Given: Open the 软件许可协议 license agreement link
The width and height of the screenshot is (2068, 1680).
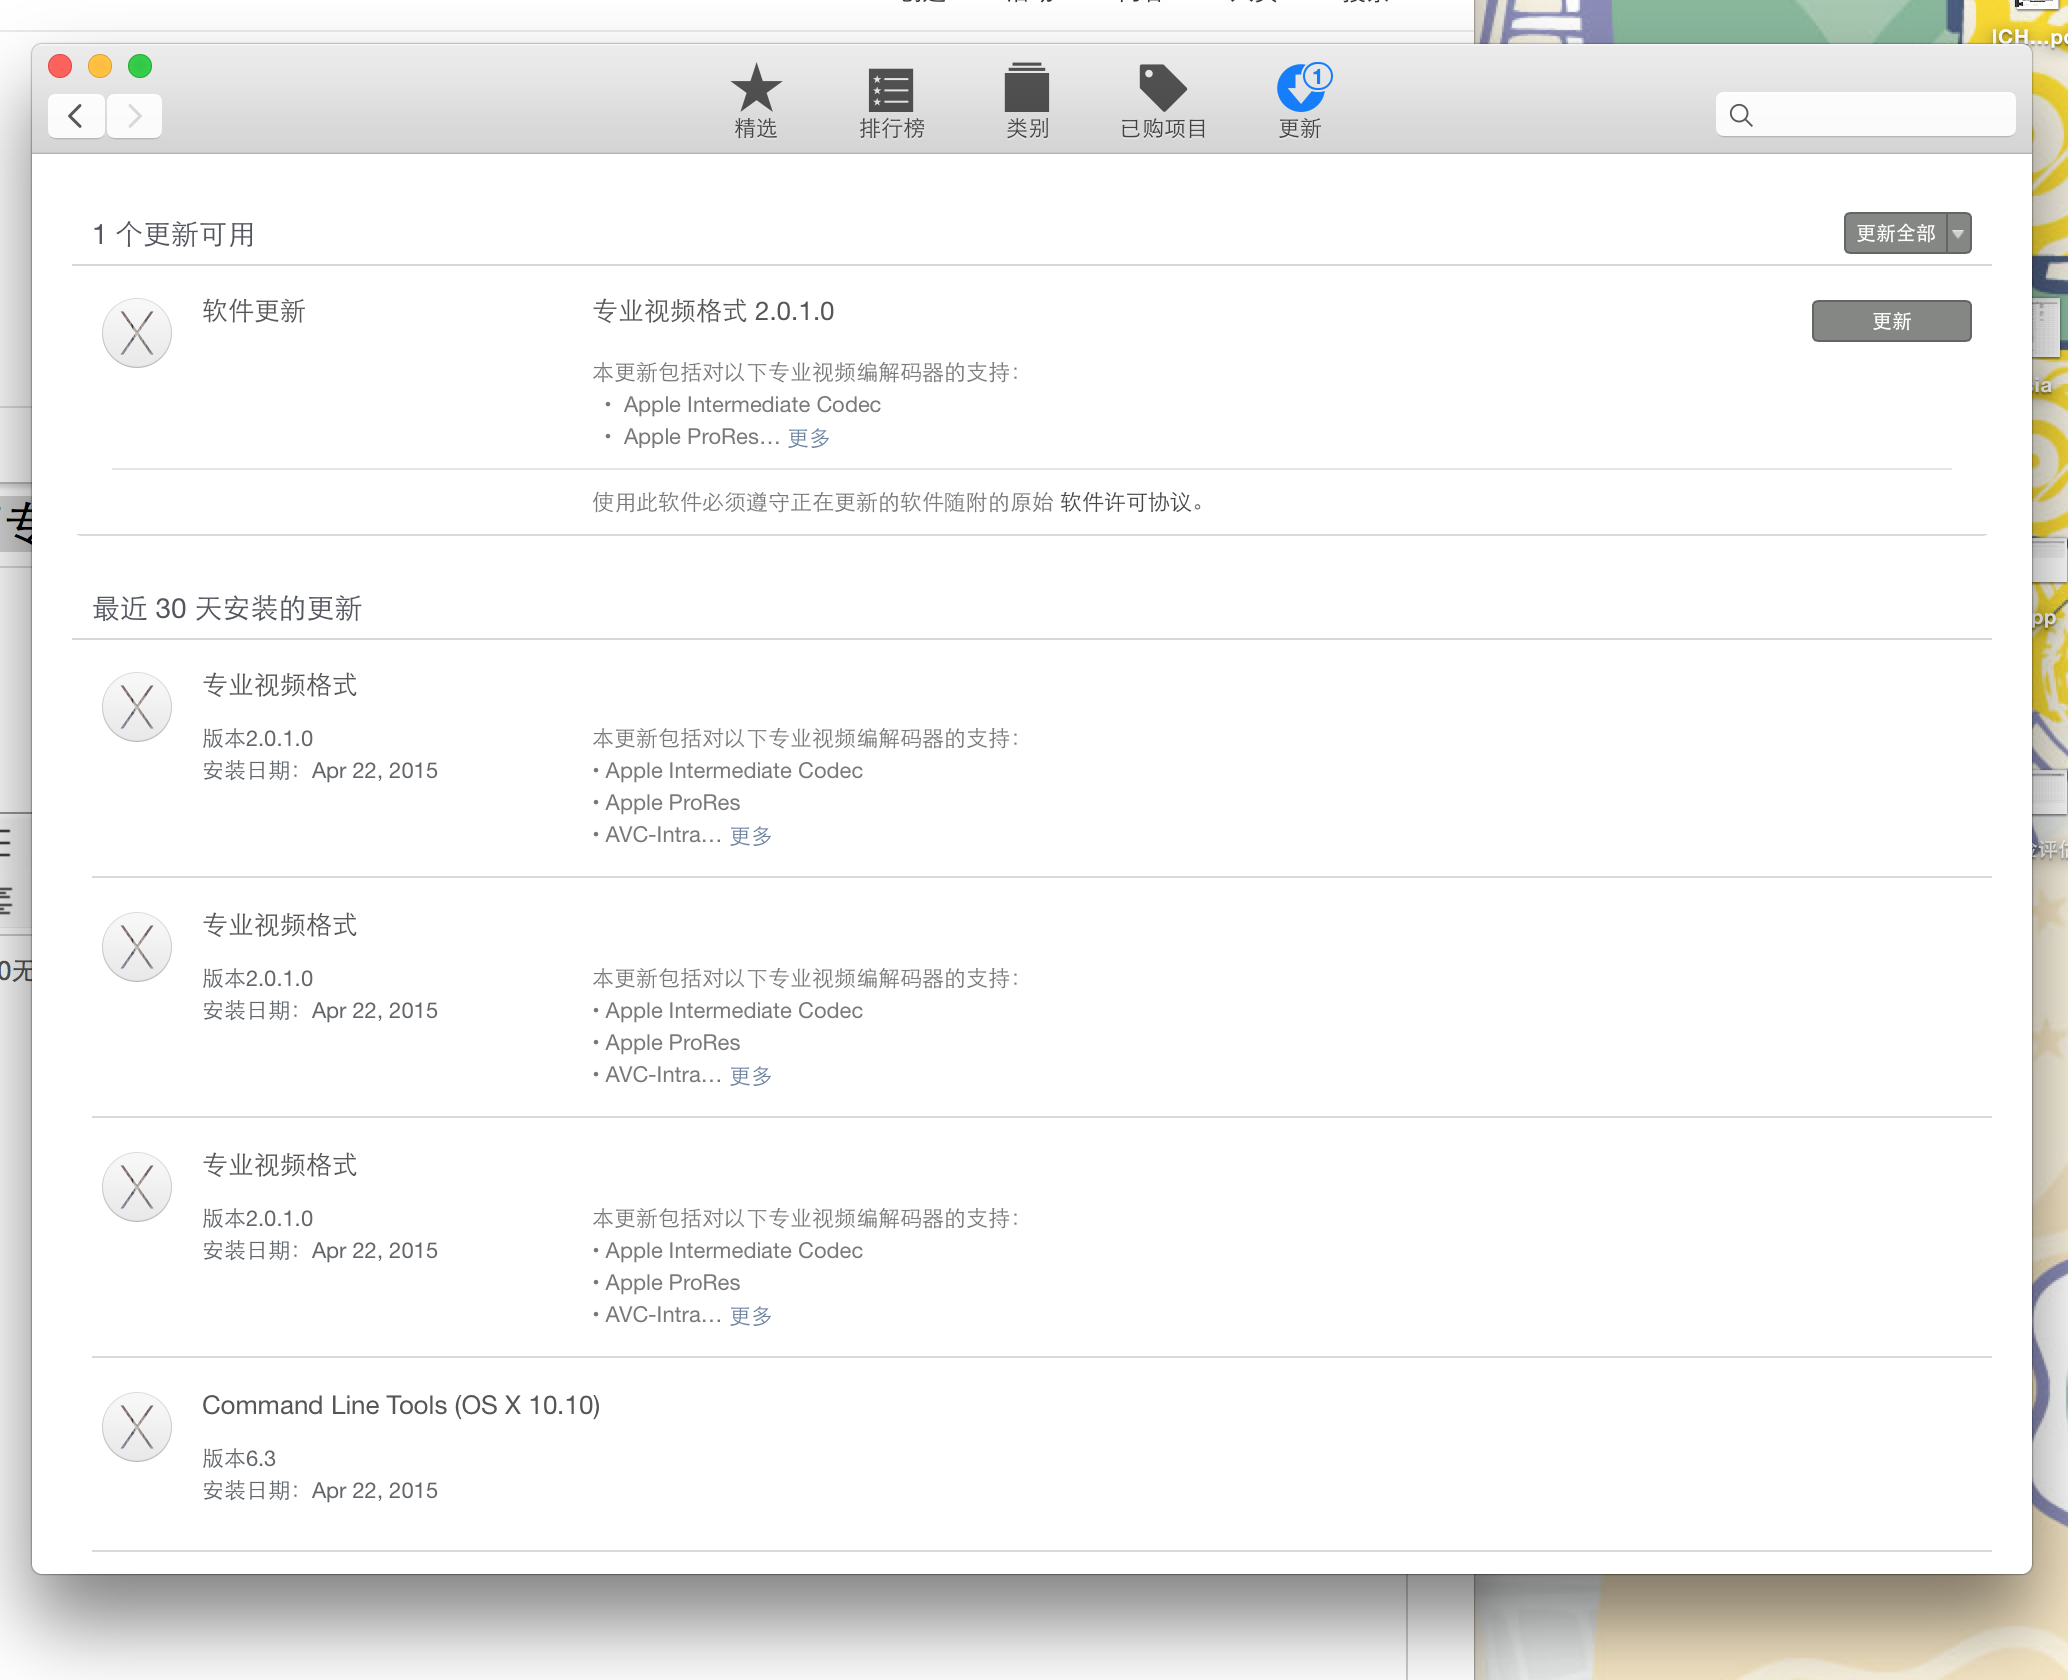Looking at the screenshot, I should coord(1125,502).
